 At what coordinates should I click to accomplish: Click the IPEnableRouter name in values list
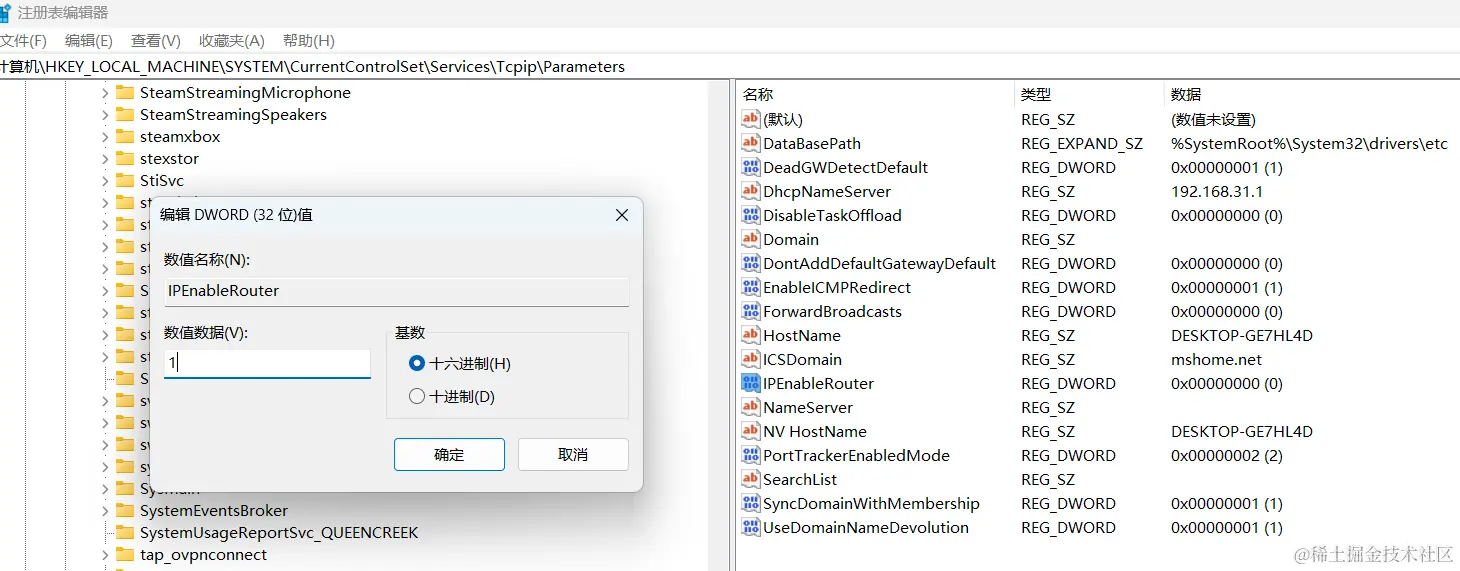tap(818, 383)
